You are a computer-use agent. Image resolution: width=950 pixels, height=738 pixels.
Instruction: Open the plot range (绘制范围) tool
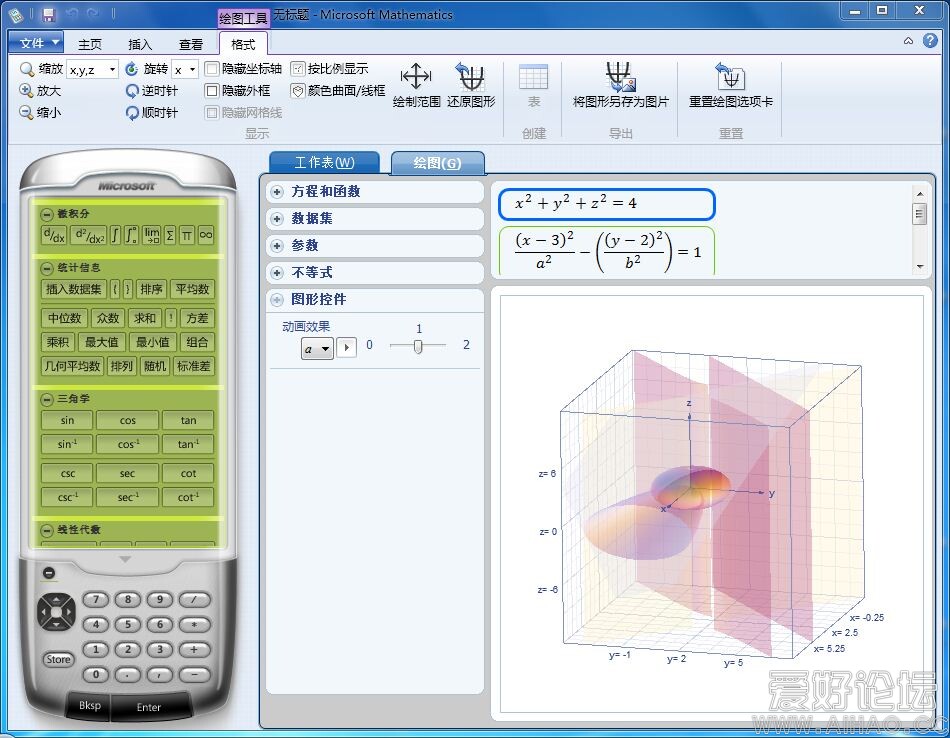(x=416, y=90)
